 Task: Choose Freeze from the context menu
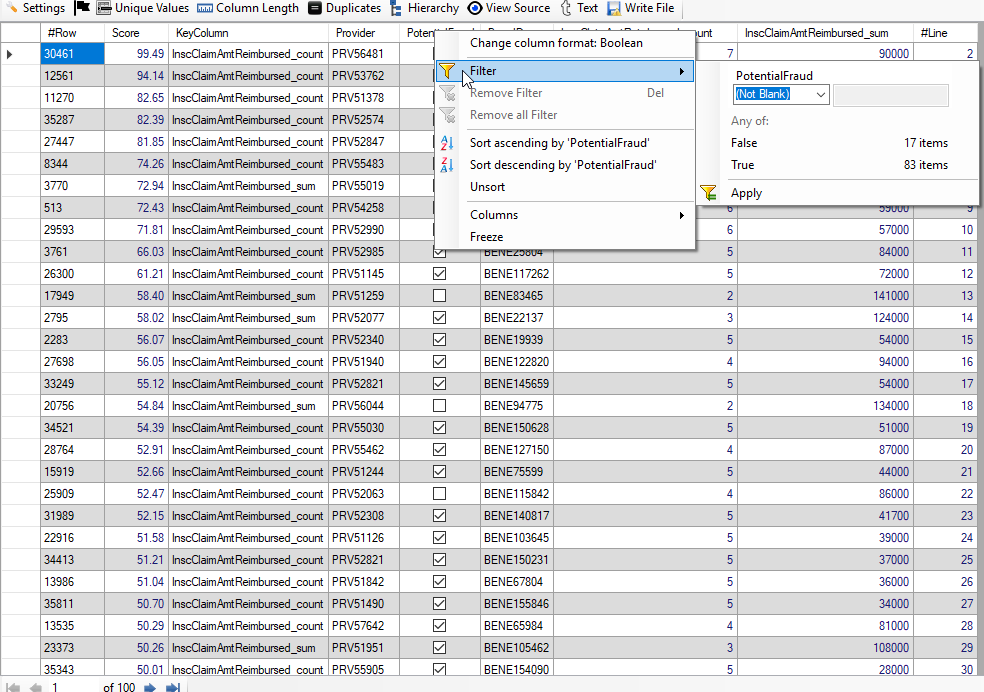pos(486,237)
